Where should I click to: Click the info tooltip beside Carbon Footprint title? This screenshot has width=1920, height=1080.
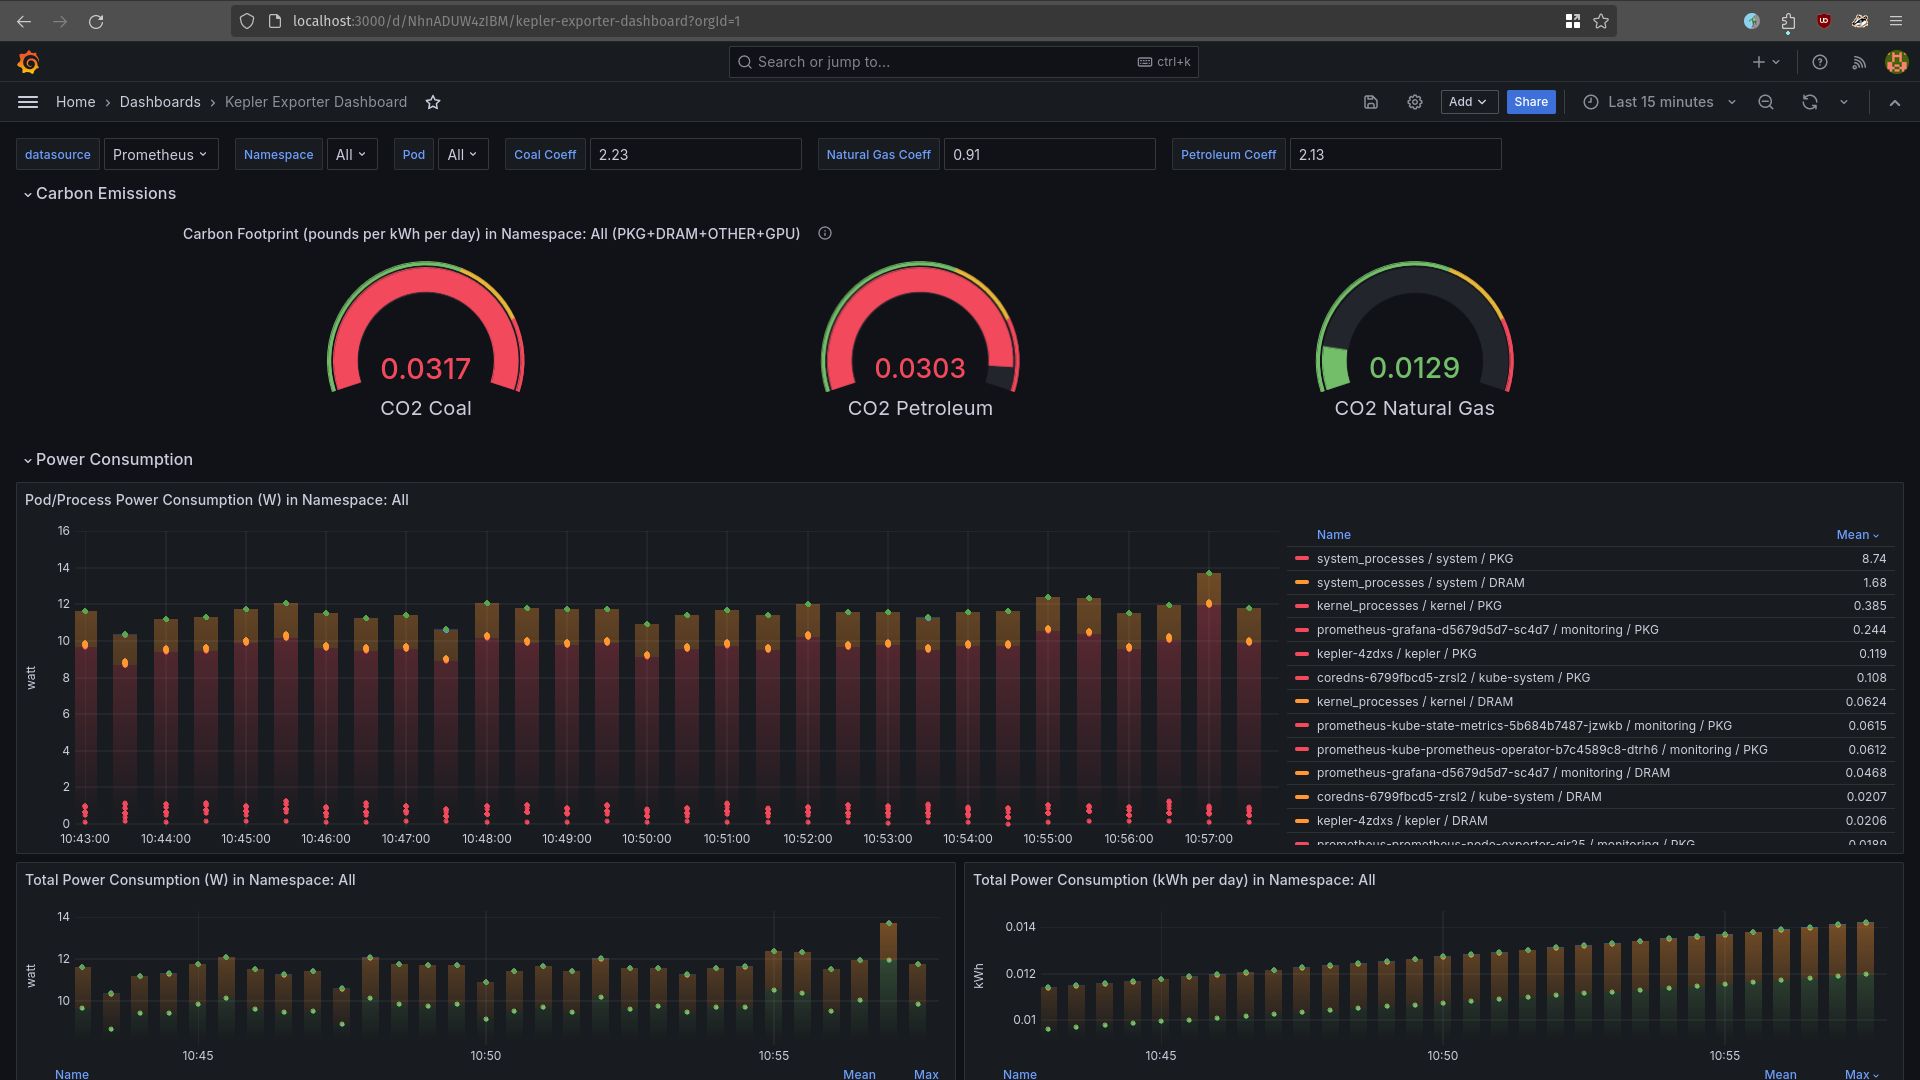pyautogui.click(x=824, y=233)
